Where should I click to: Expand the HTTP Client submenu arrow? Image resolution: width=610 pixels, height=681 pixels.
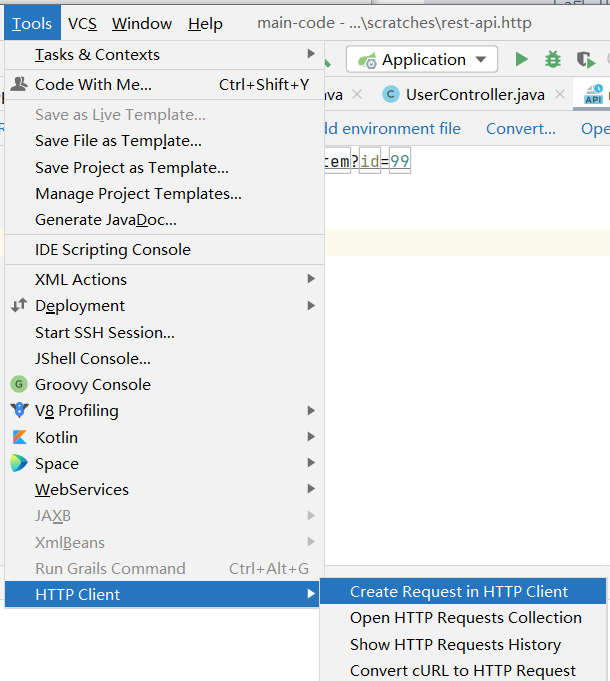click(311, 593)
